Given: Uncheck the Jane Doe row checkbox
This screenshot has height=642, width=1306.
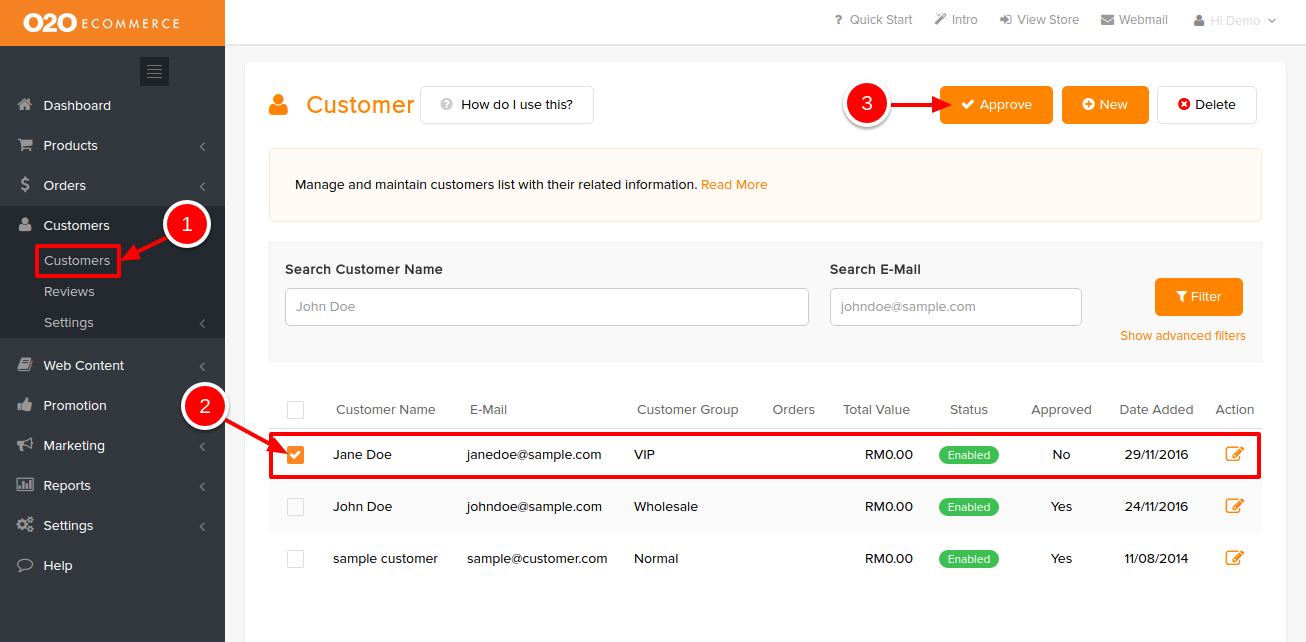Looking at the screenshot, I should click(x=295, y=455).
